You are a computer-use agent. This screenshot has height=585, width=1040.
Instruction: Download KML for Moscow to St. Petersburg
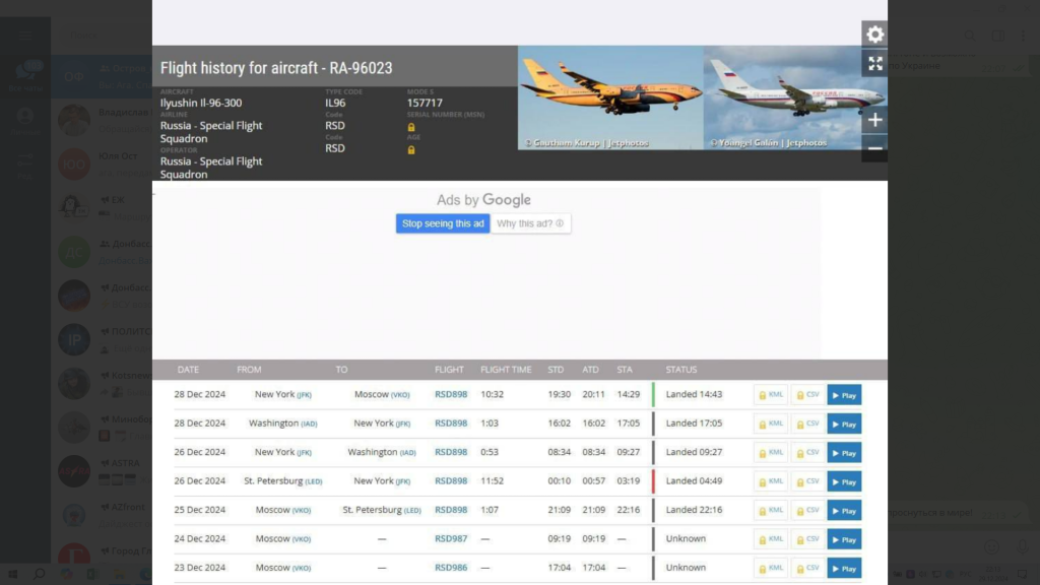771,511
